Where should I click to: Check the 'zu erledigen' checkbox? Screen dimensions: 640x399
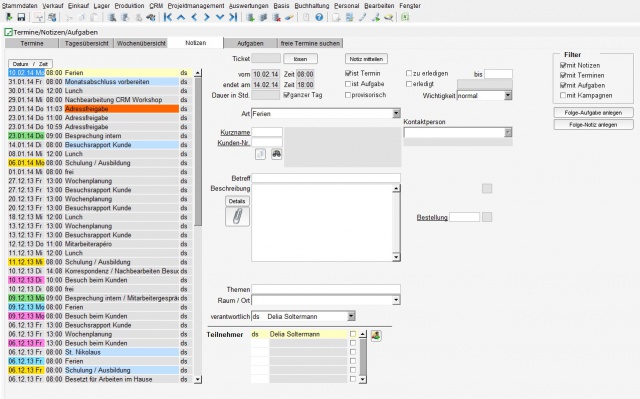coord(409,73)
